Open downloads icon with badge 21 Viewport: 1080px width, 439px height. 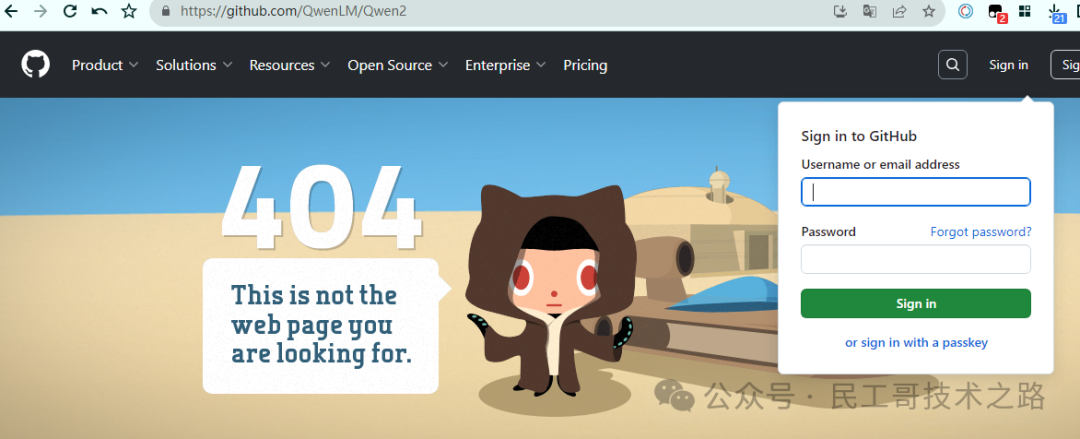(x=1057, y=12)
